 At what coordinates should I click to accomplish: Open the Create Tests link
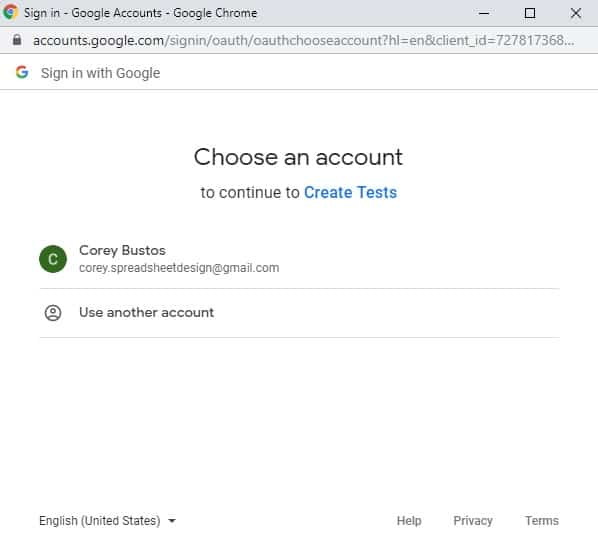click(x=350, y=193)
